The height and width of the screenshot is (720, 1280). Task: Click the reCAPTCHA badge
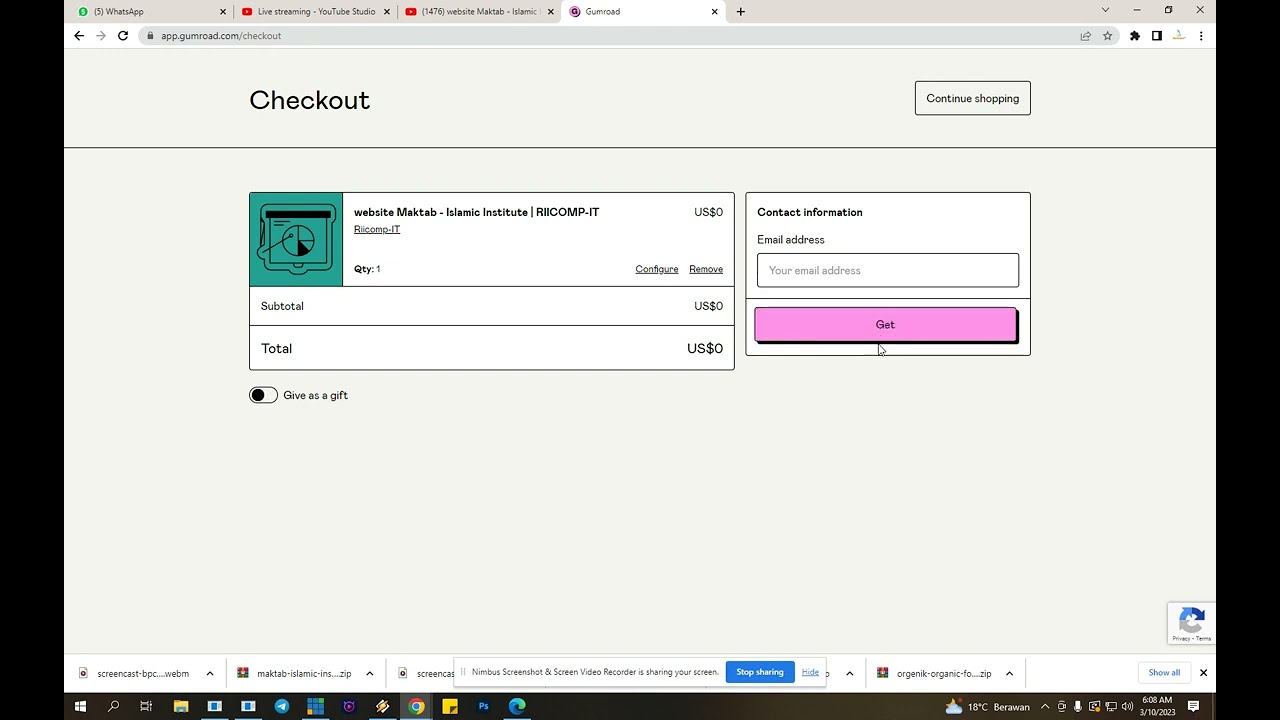[x=1191, y=623]
